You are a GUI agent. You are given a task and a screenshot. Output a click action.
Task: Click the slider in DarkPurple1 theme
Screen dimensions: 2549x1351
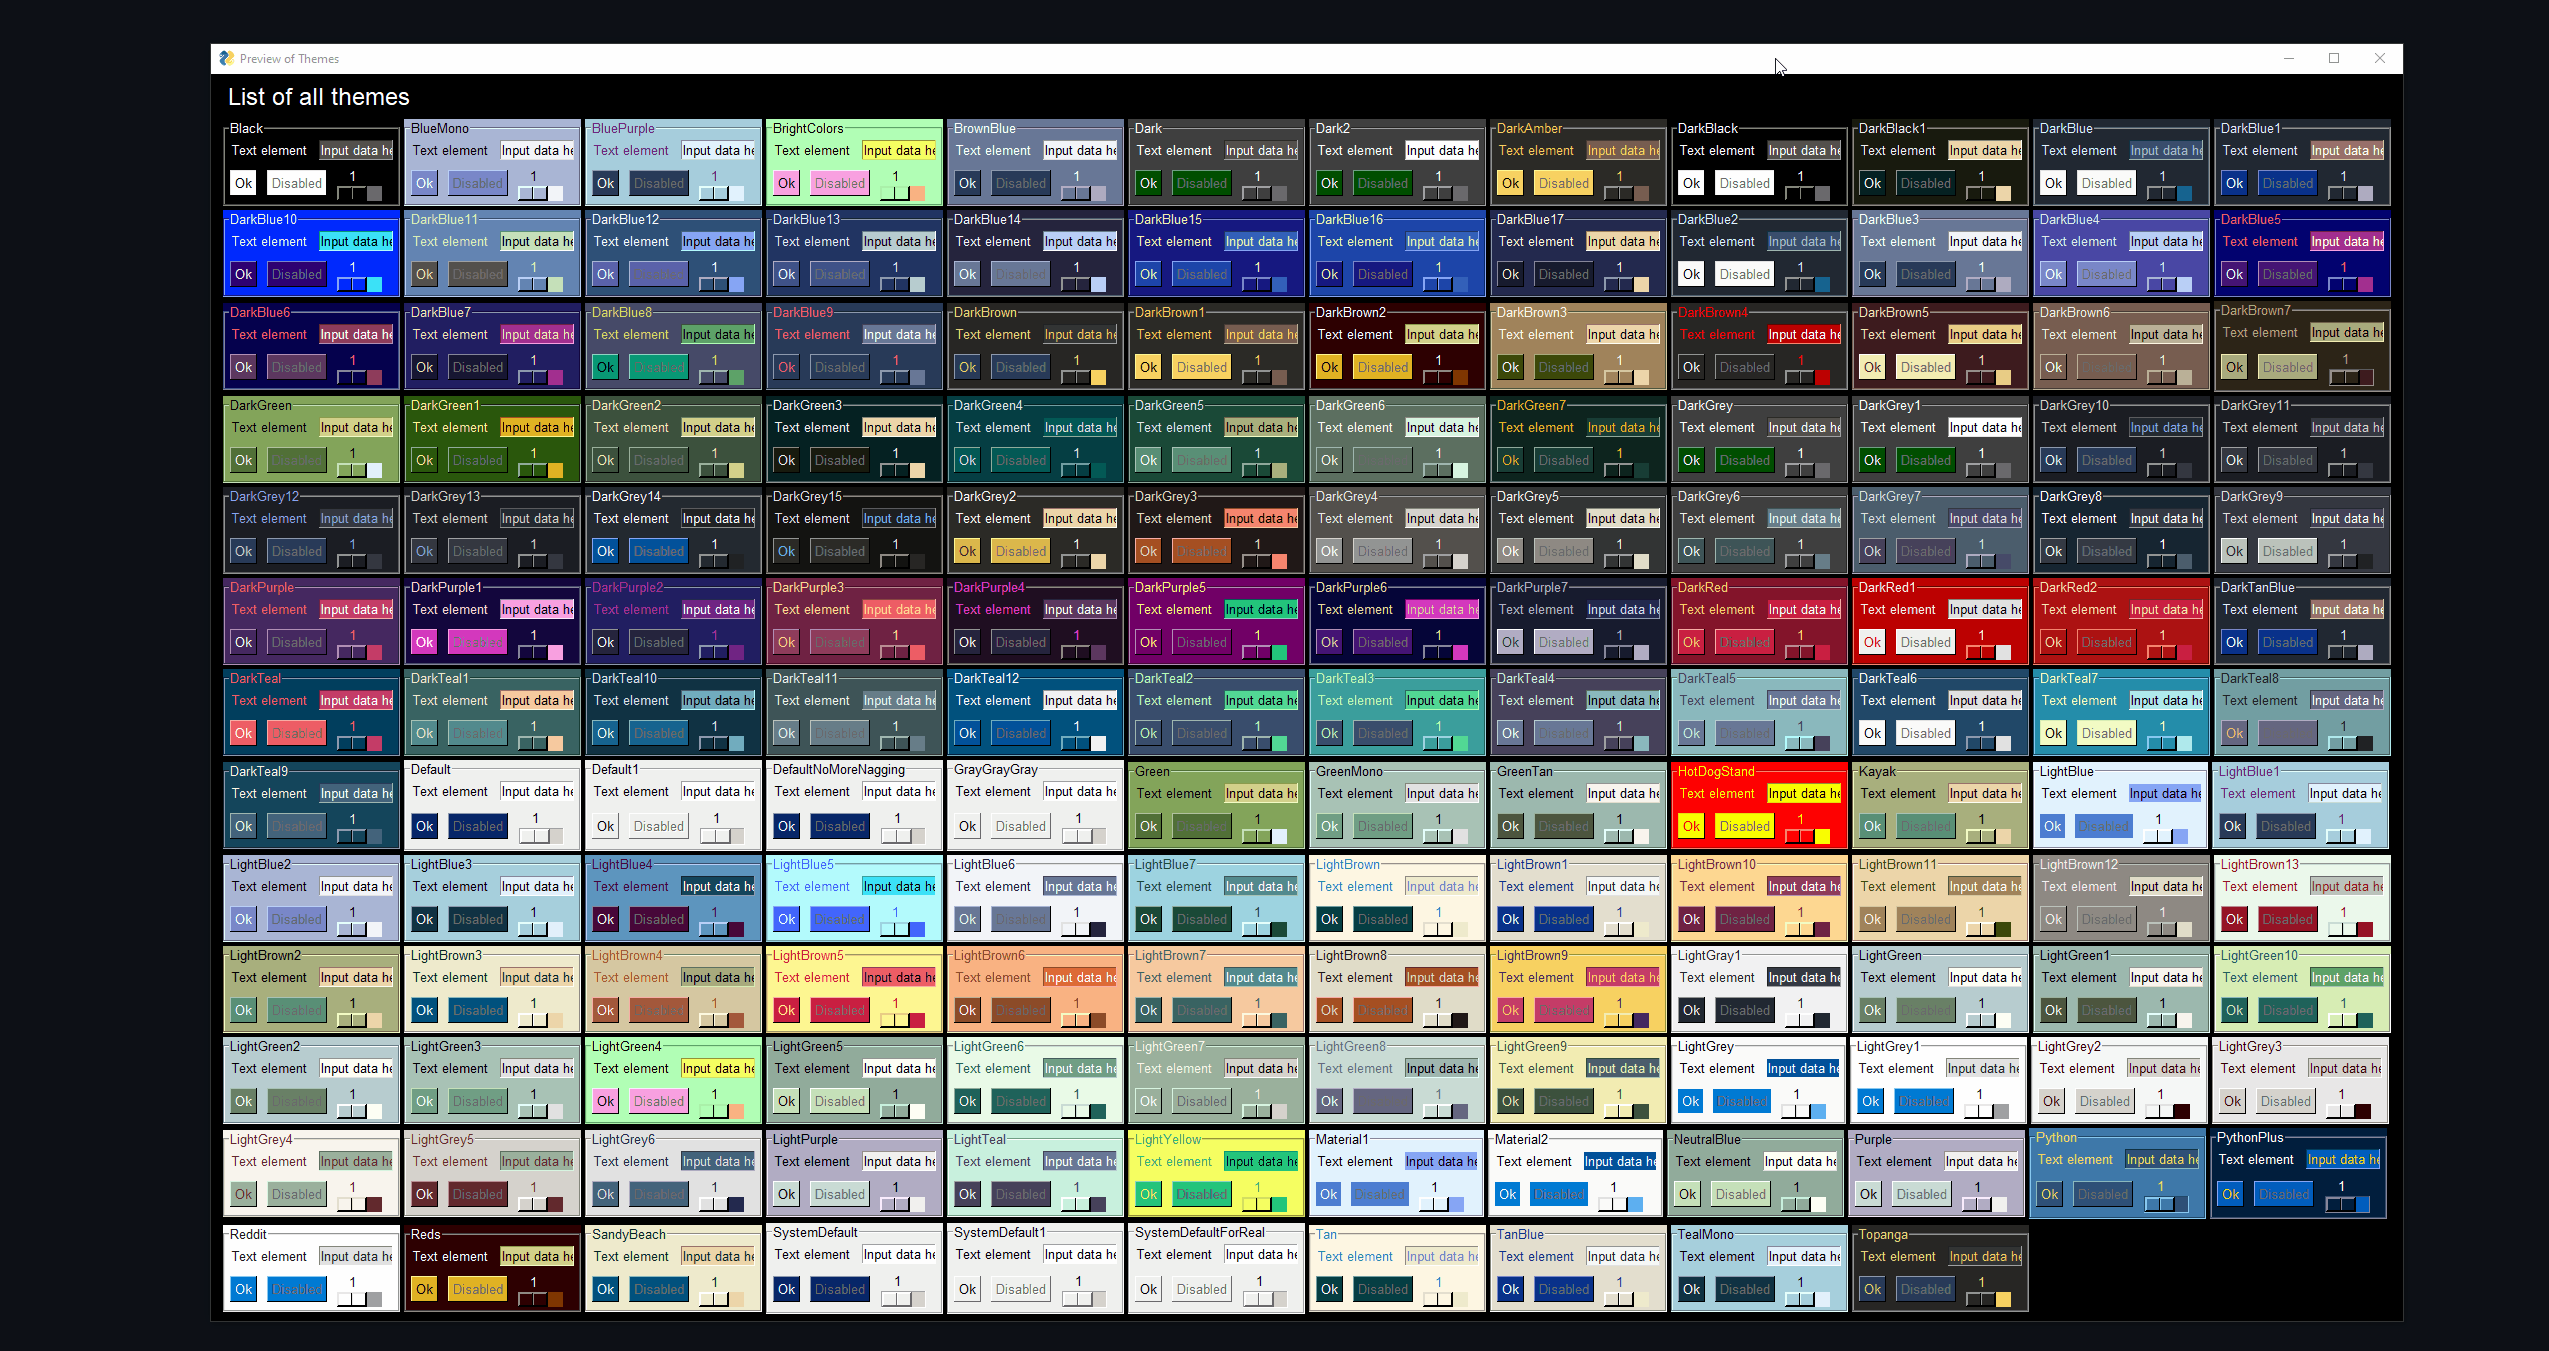pyautogui.click(x=539, y=653)
